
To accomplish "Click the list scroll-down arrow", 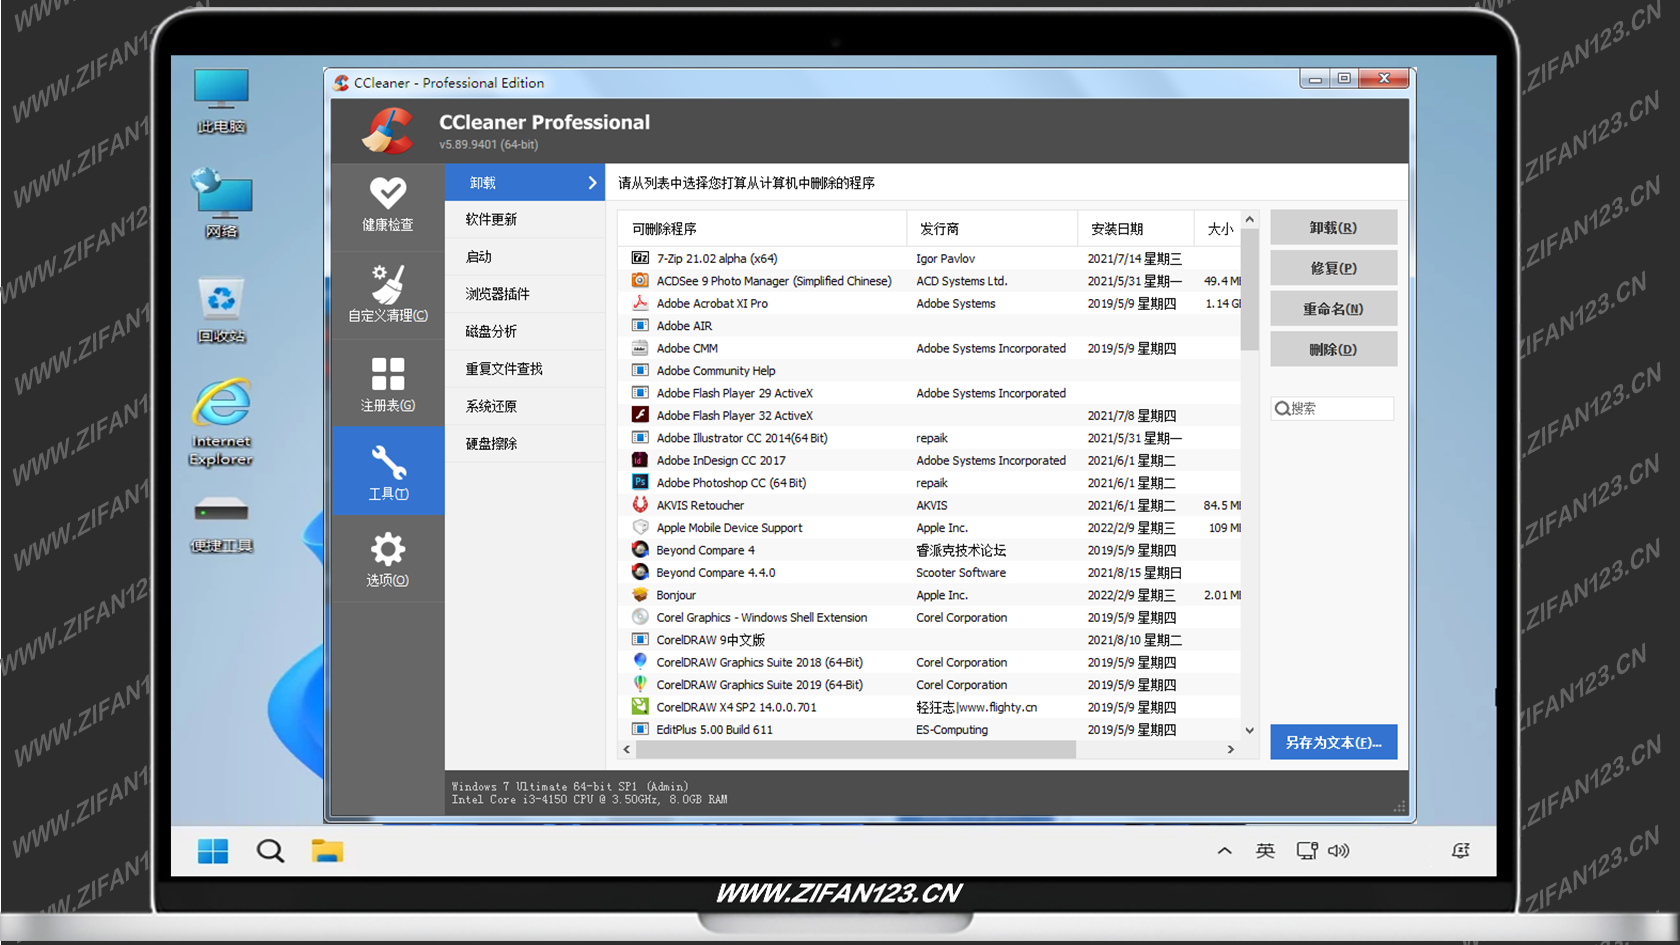I will click(1249, 731).
